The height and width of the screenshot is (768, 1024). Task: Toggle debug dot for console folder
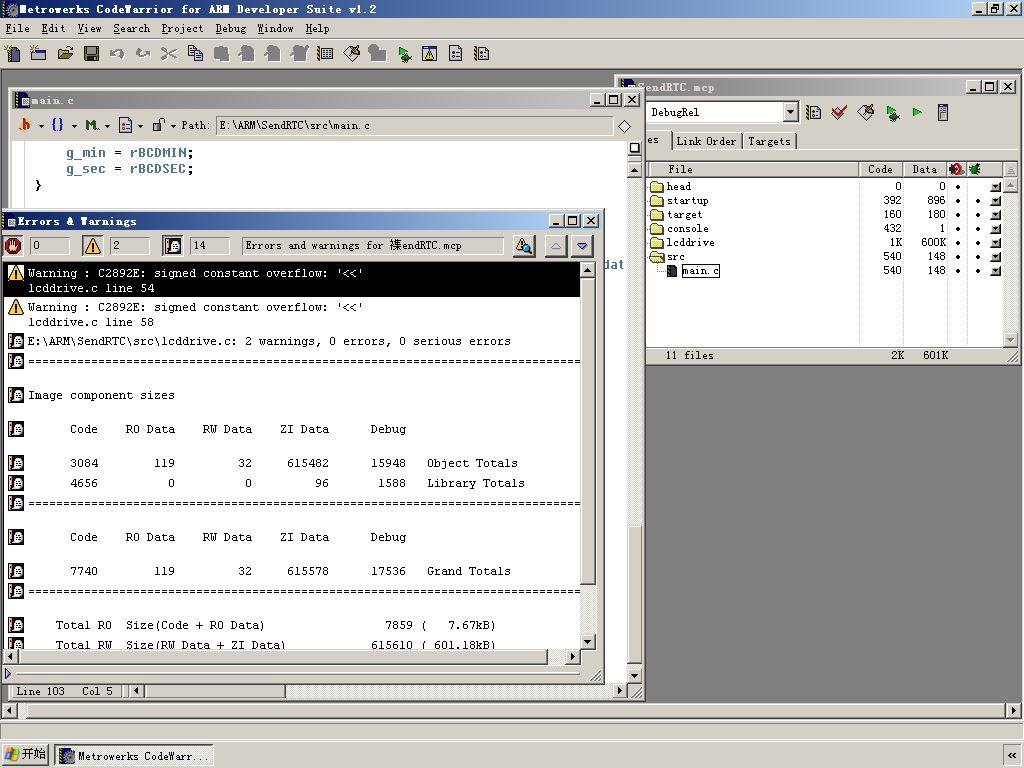[978, 229]
